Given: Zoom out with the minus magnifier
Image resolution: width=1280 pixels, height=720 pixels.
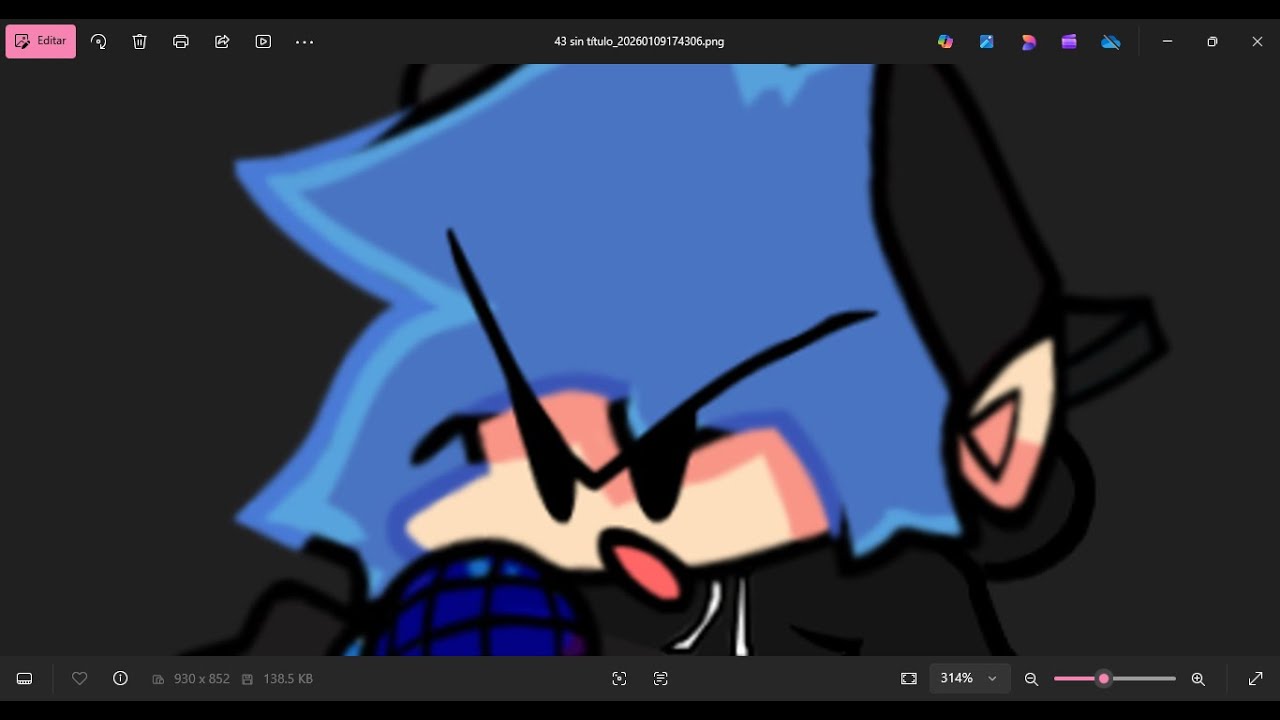Looking at the screenshot, I should [1031, 679].
